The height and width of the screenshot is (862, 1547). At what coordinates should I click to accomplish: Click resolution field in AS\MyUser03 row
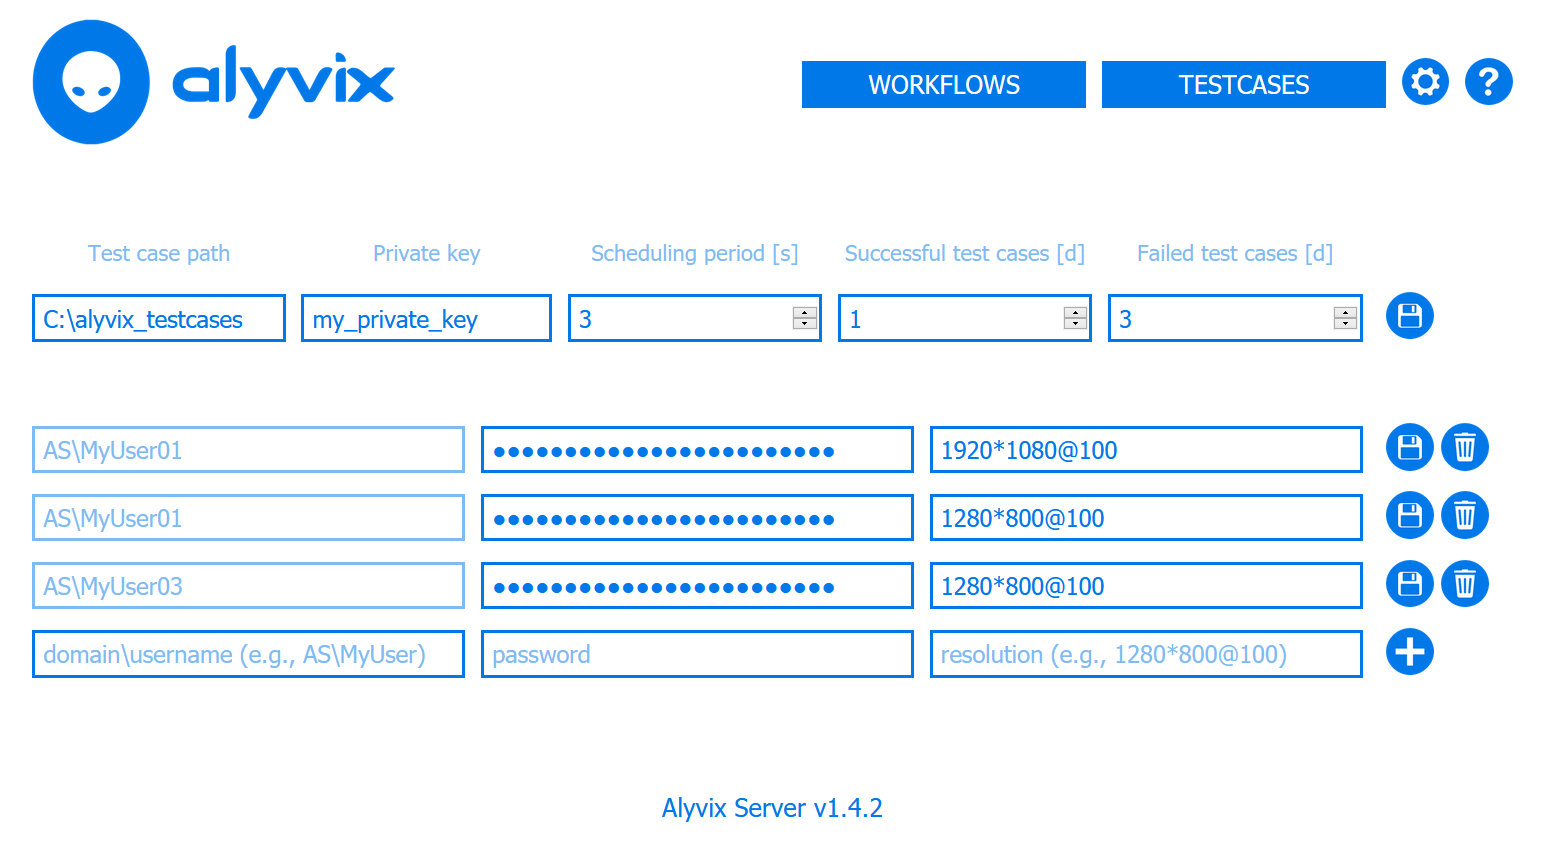(1146, 586)
